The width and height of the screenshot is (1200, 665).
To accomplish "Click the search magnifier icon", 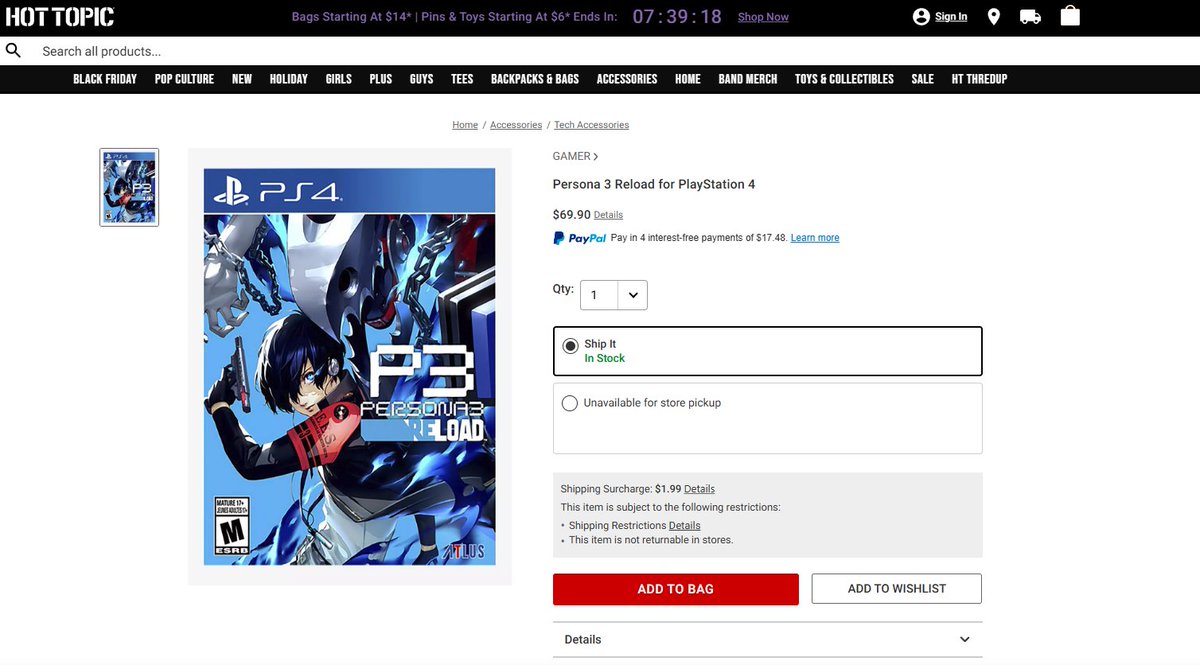I will click(x=14, y=51).
